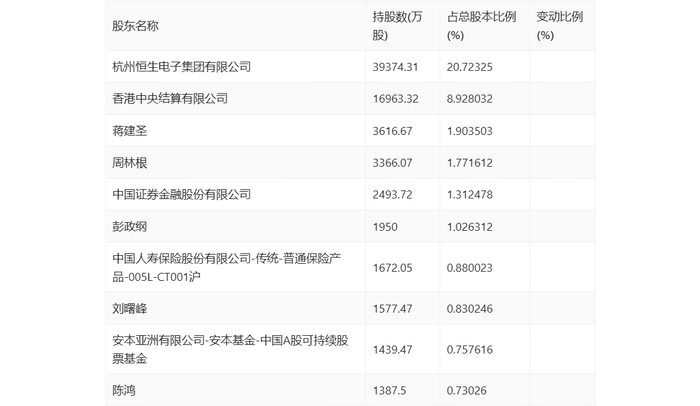Select the value 1387.5
This screenshot has width=700, height=406.
pyautogui.click(x=389, y=390)
